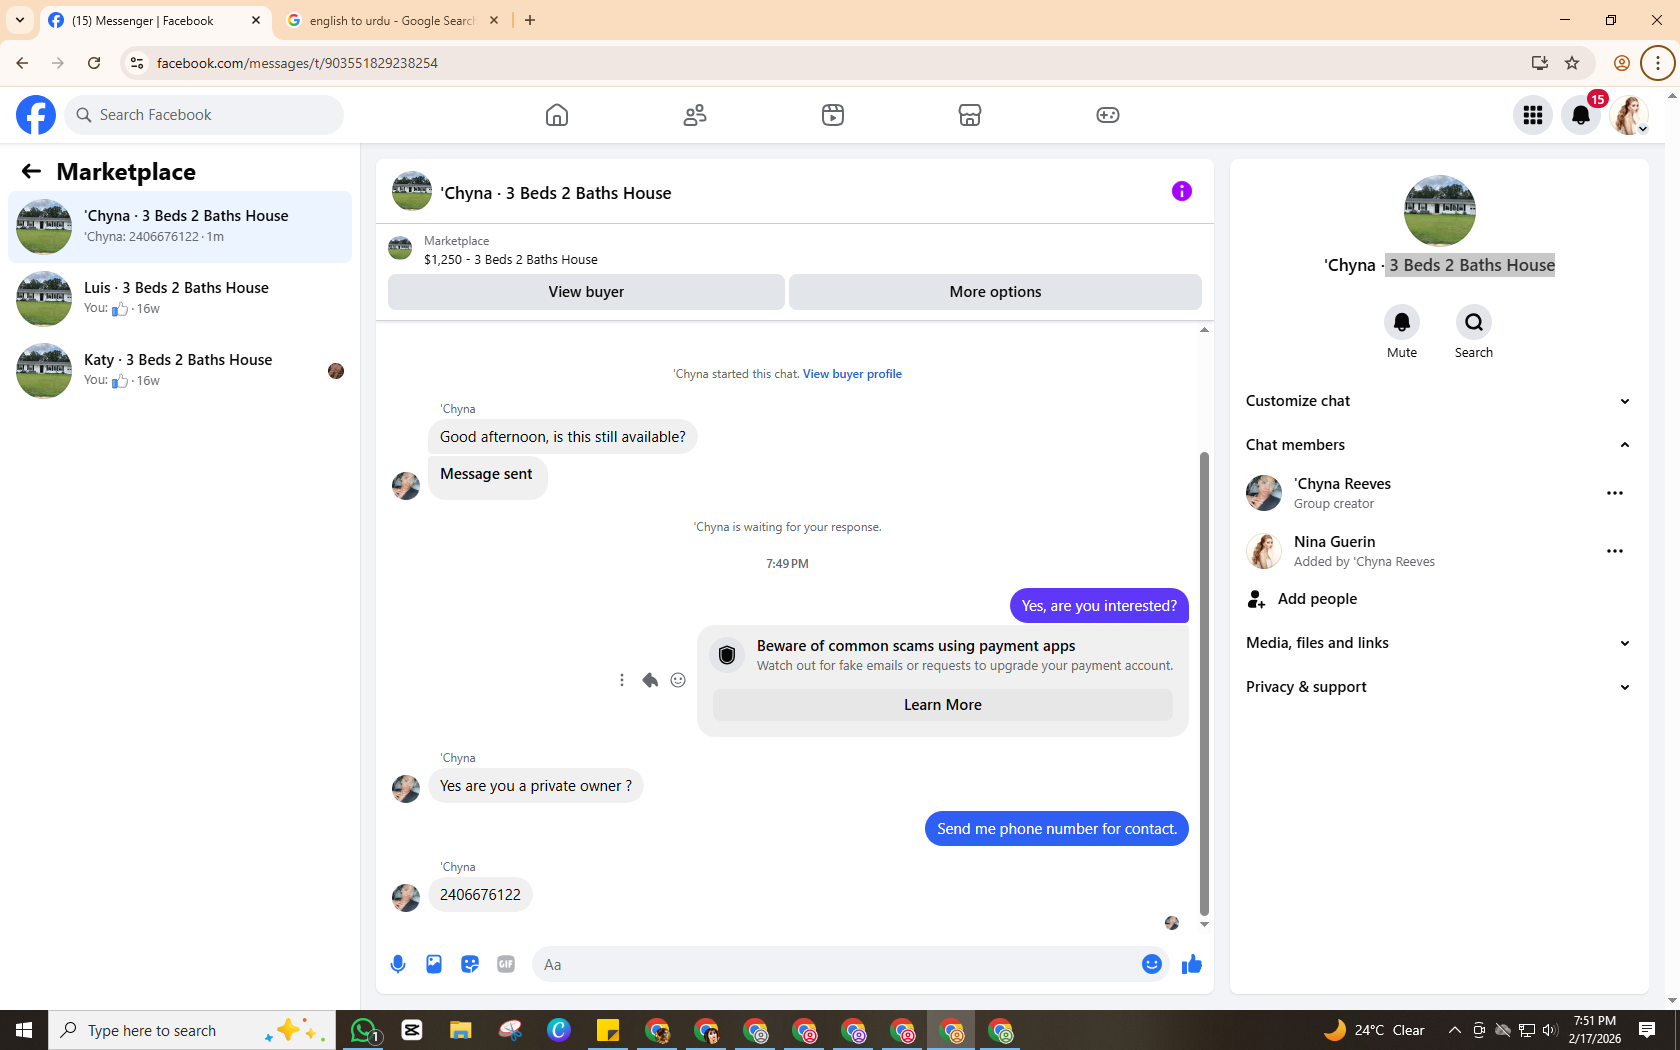The height and width of the screenshot is (1050, 1680).
Task: Select the 2406676122 message bubble
Action: 480,895
